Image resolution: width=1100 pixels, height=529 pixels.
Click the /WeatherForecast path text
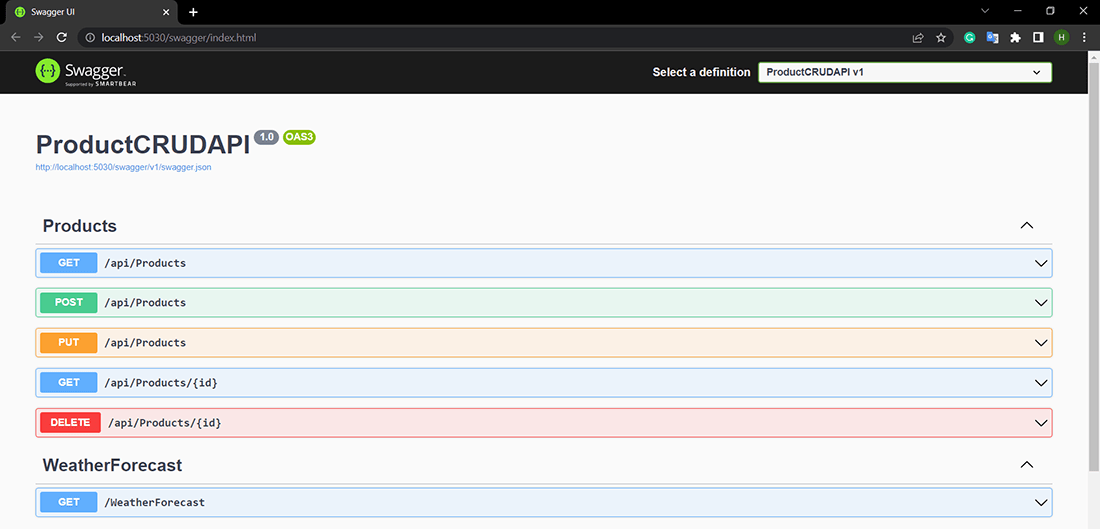[154, 502]
